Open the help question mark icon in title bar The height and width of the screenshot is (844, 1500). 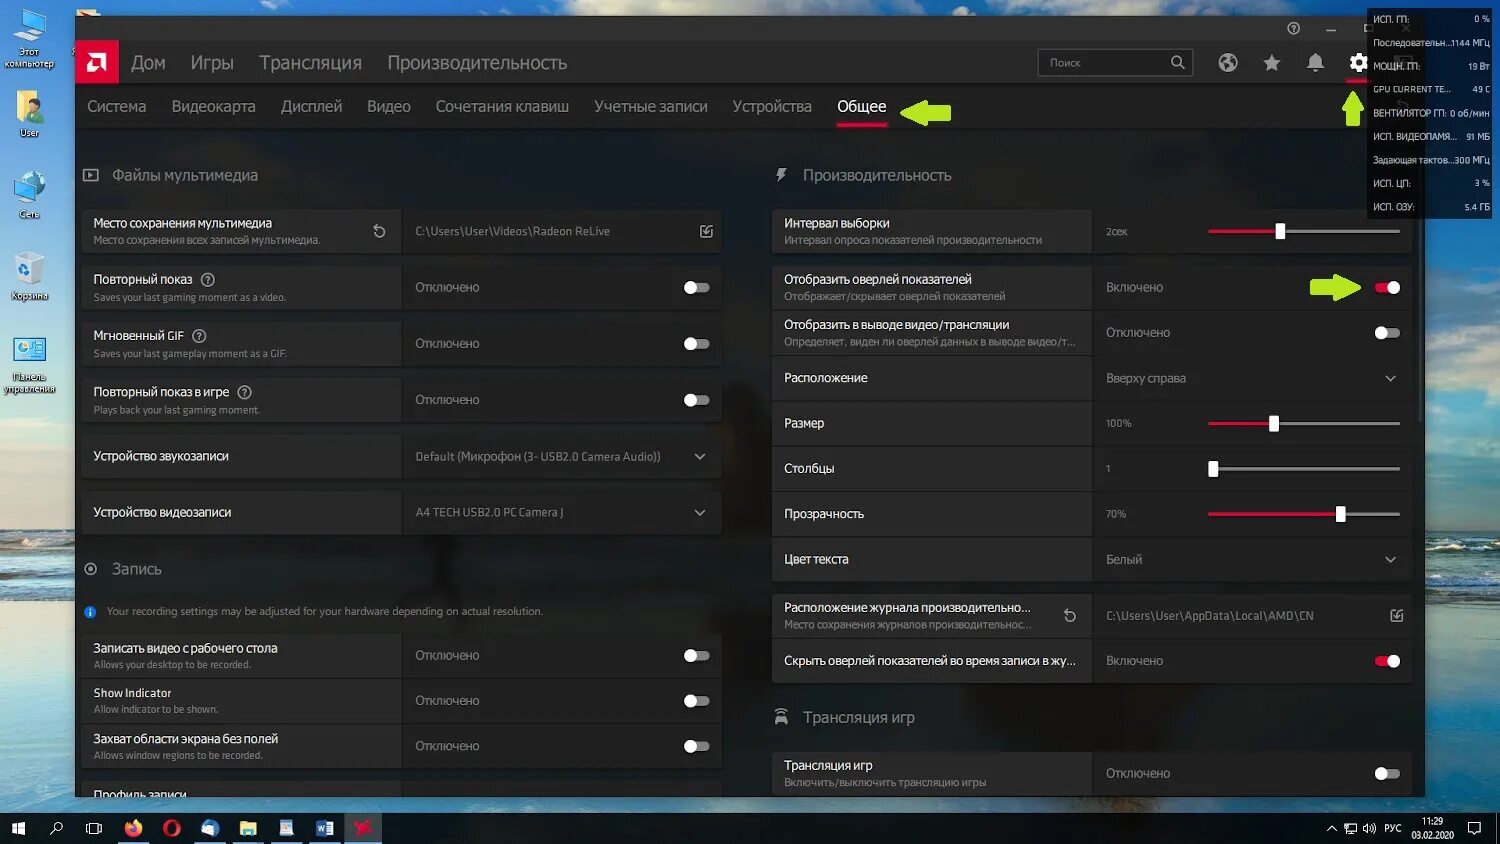pos(1294,28)
